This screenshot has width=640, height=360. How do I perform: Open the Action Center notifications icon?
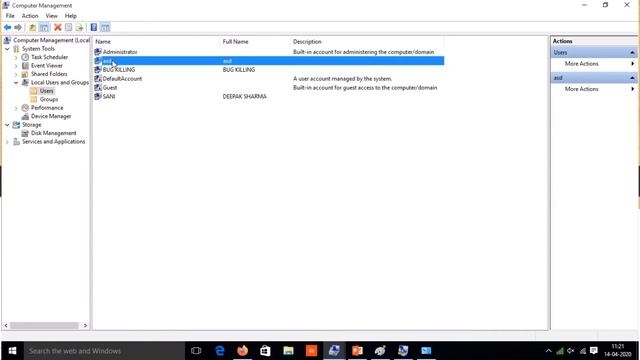coord(594,351)
